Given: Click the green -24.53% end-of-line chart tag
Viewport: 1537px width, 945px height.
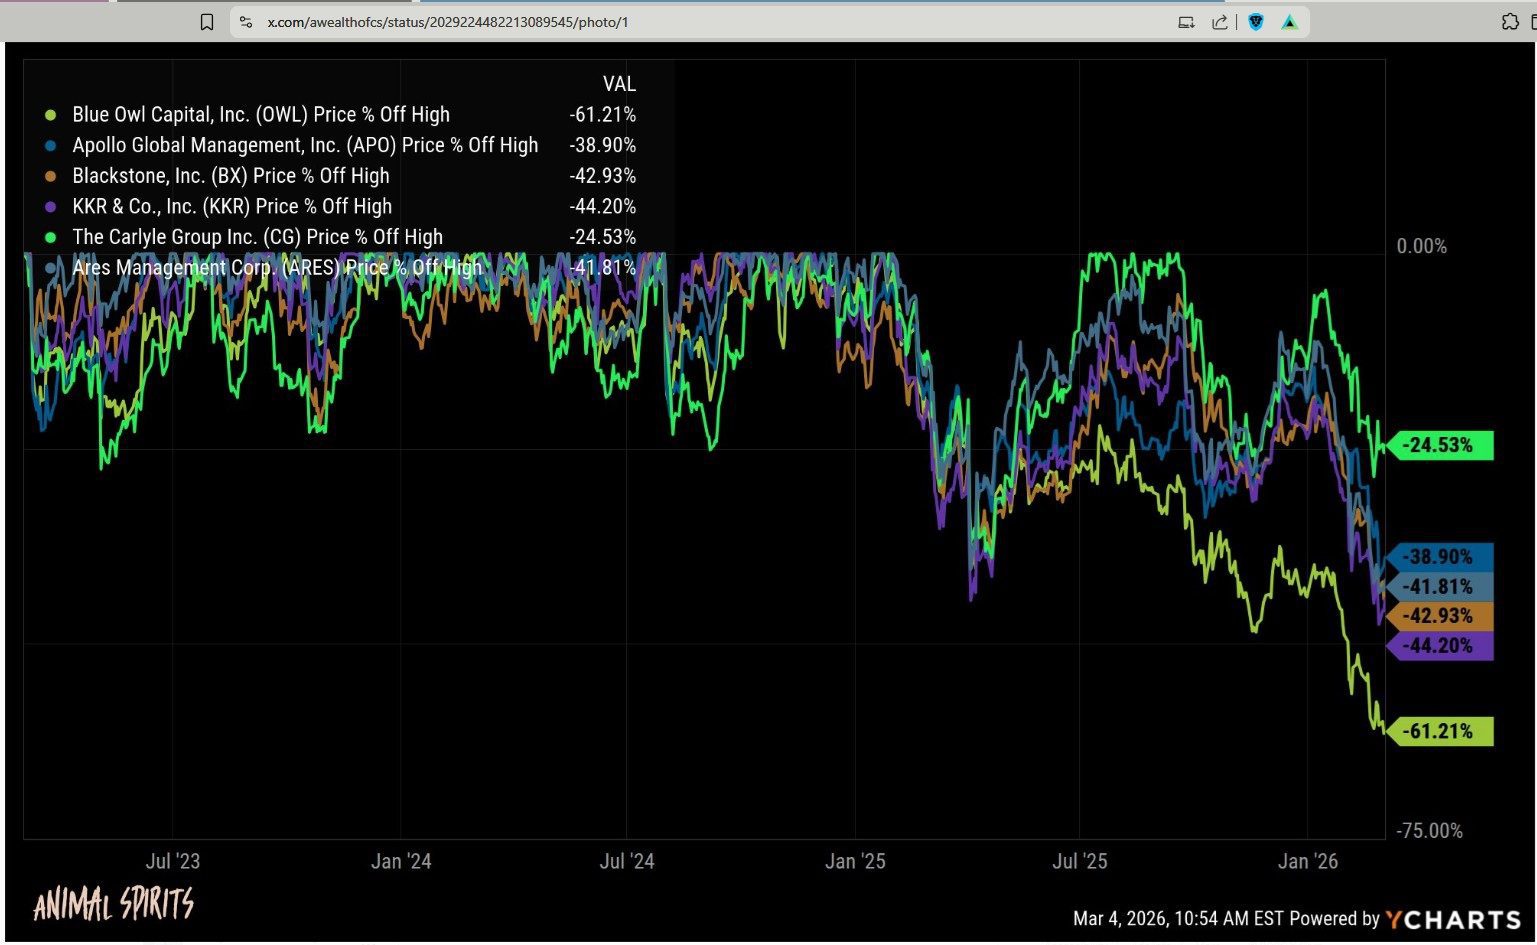Looking at the screenshot, I should [x=1440, y=445].
